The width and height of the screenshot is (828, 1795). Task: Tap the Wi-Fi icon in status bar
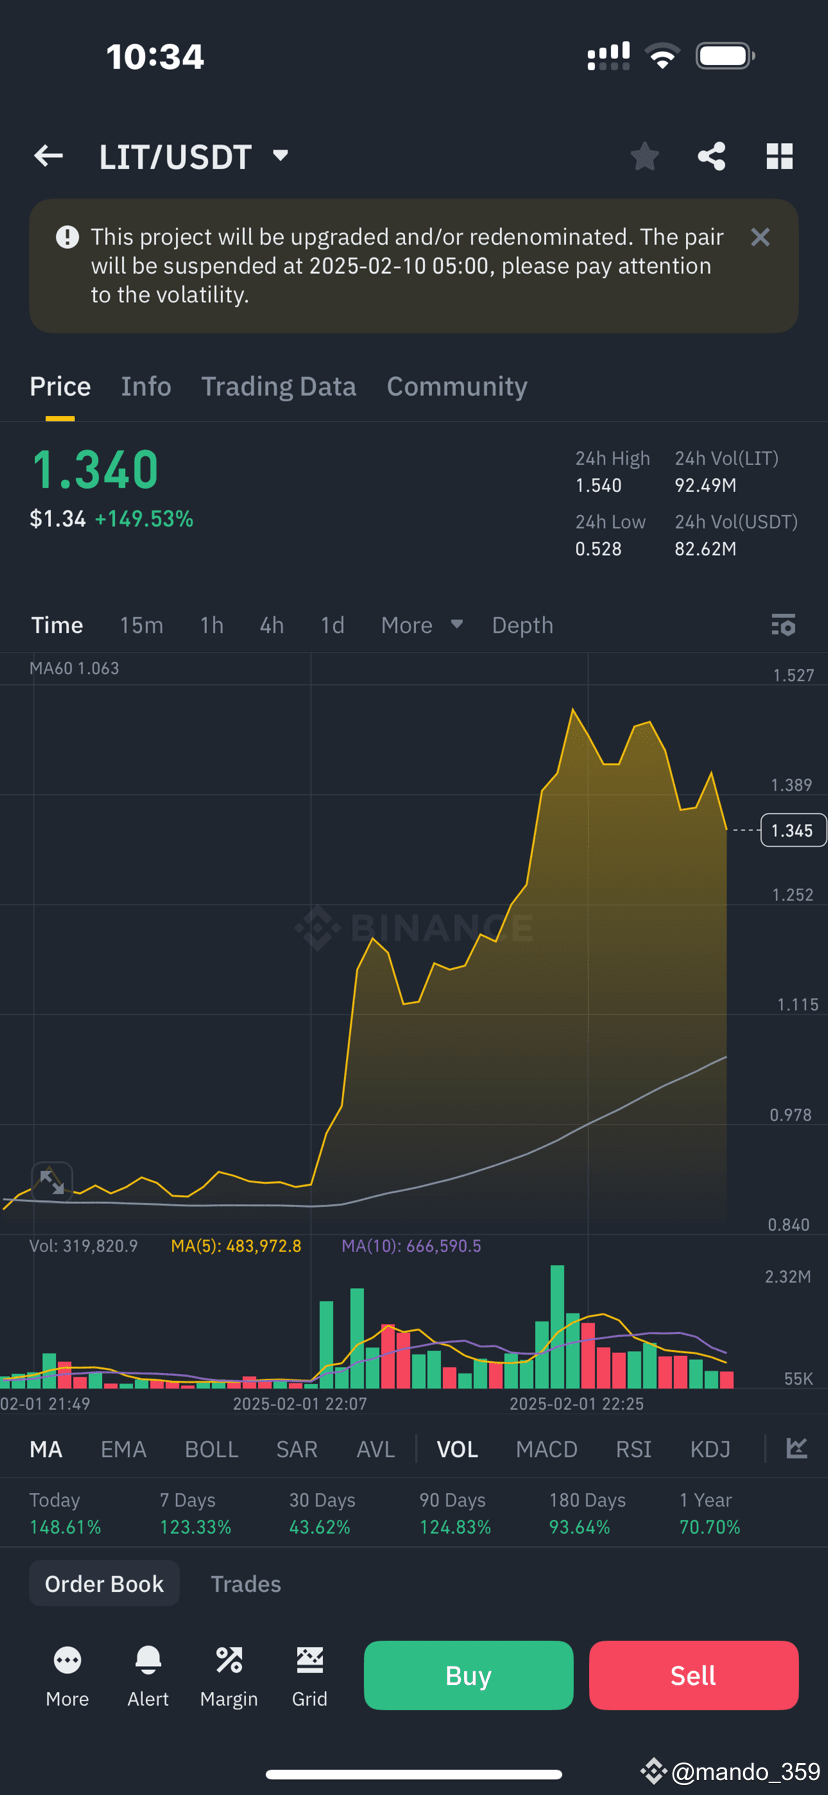pyautogui.click(x=662, y=56)
